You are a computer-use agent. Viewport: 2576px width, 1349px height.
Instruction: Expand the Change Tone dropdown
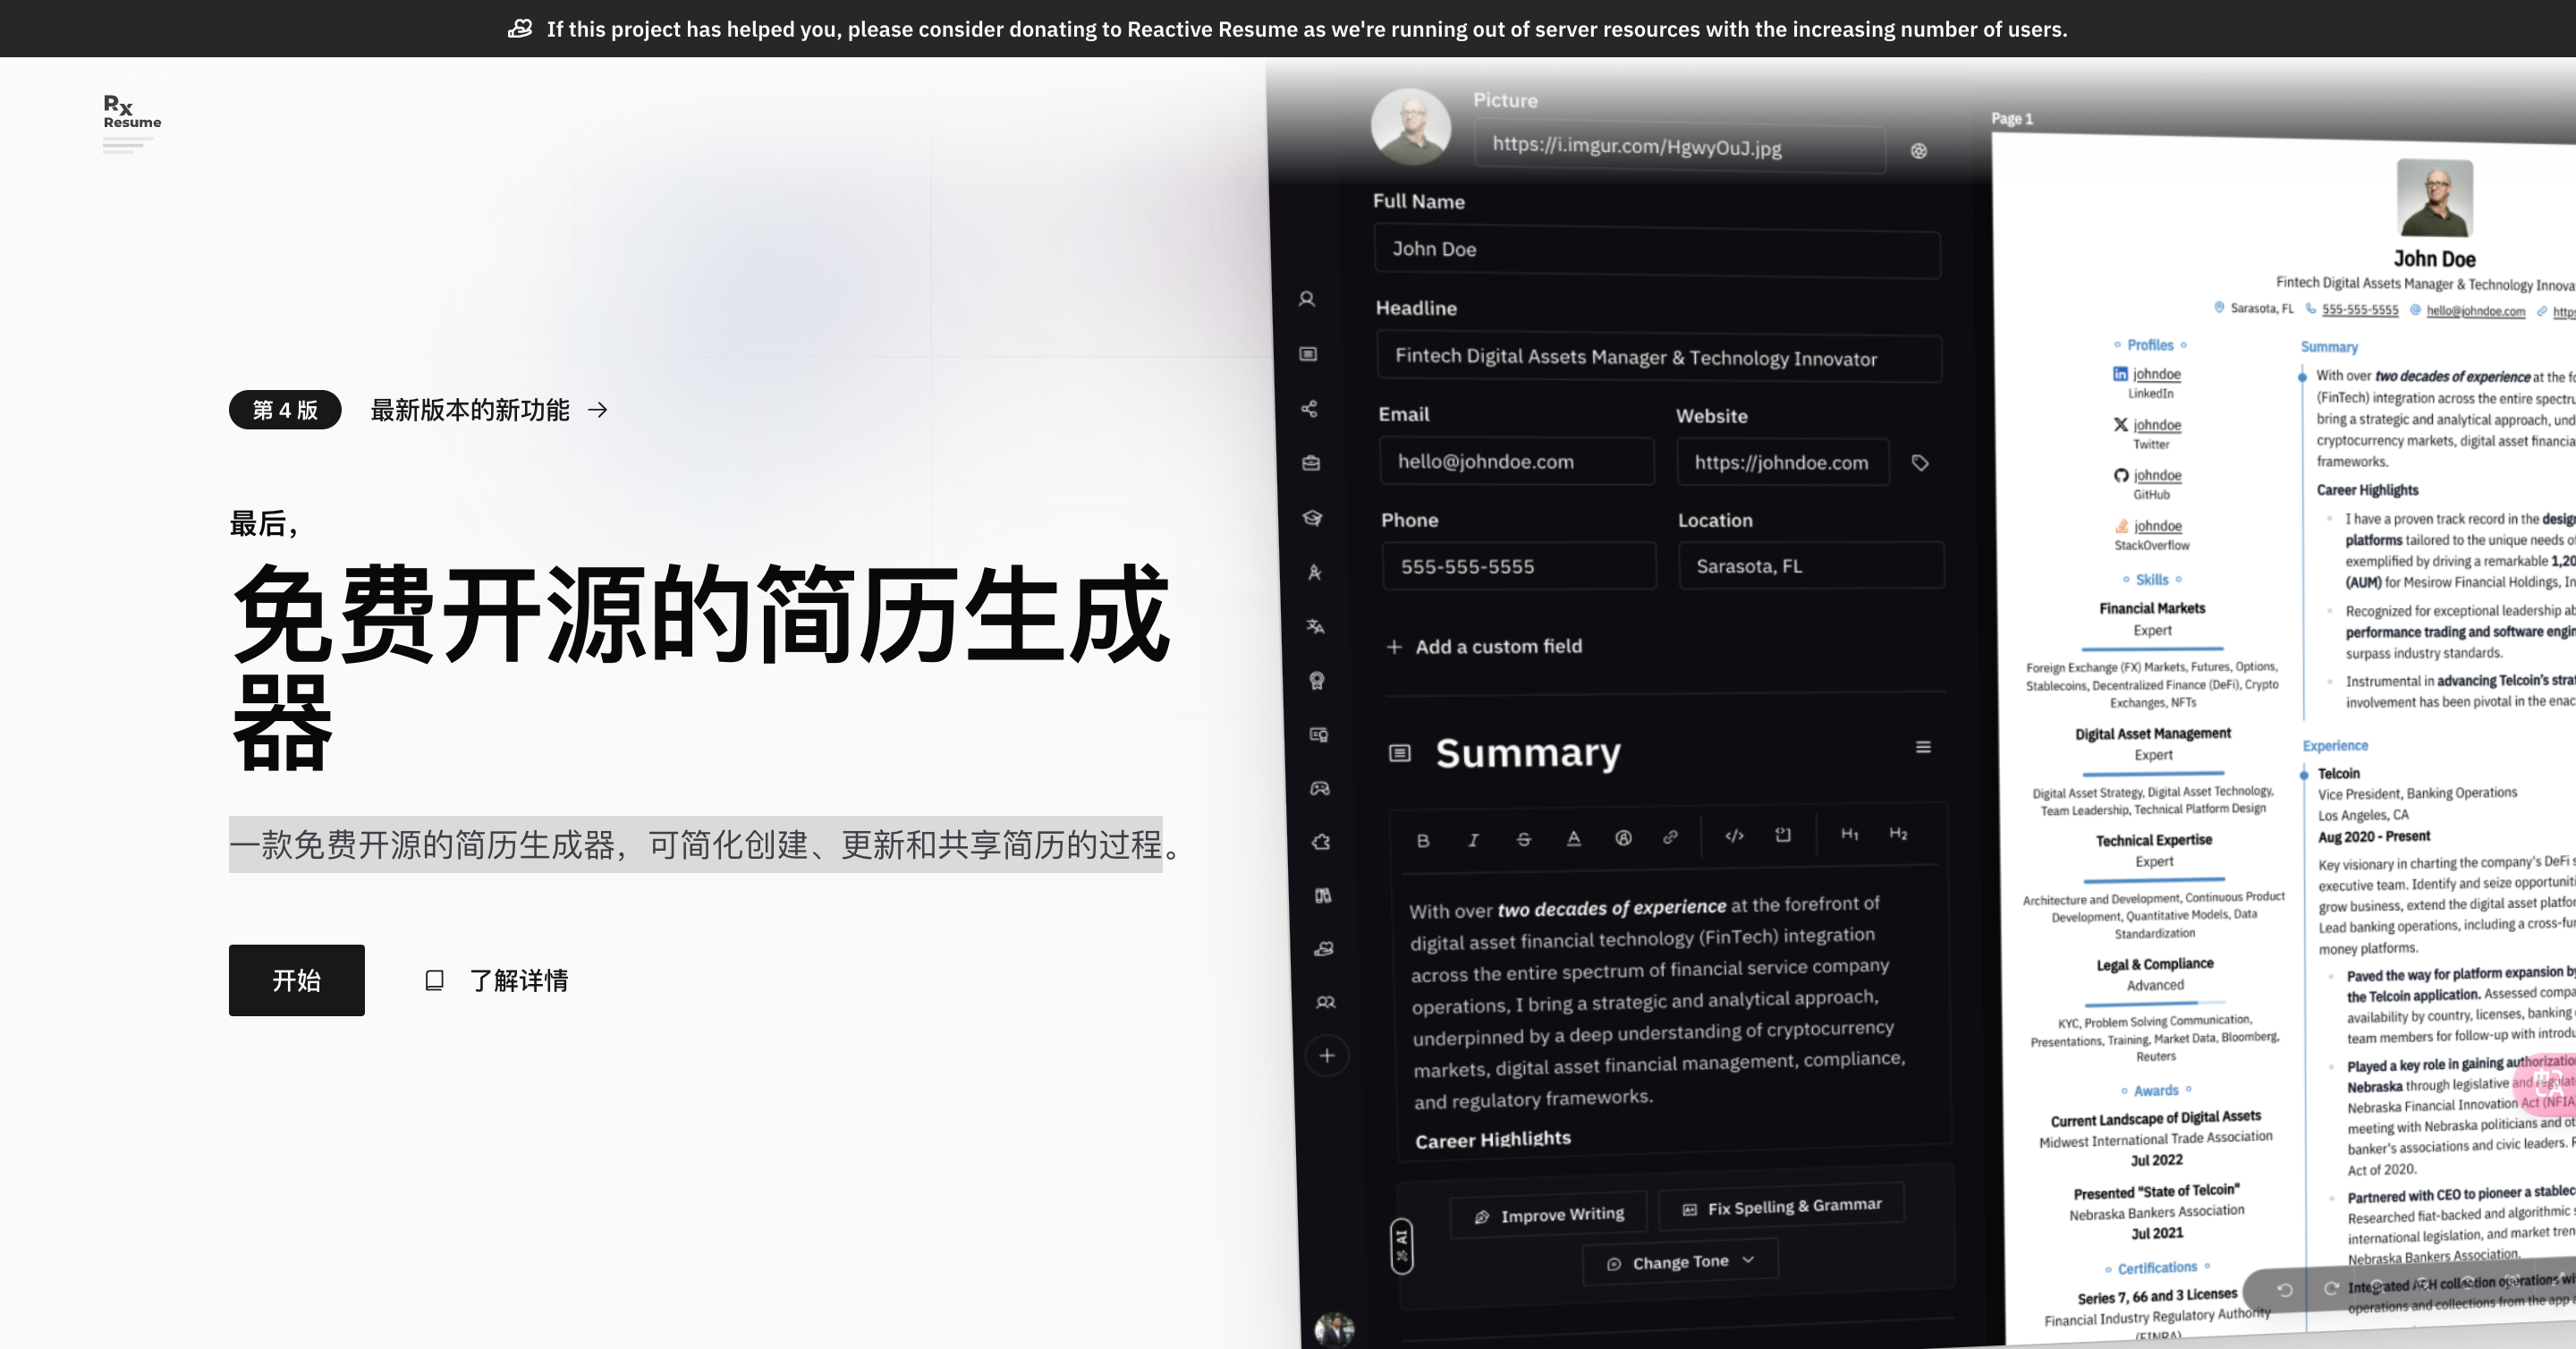coord(1680,1261)
